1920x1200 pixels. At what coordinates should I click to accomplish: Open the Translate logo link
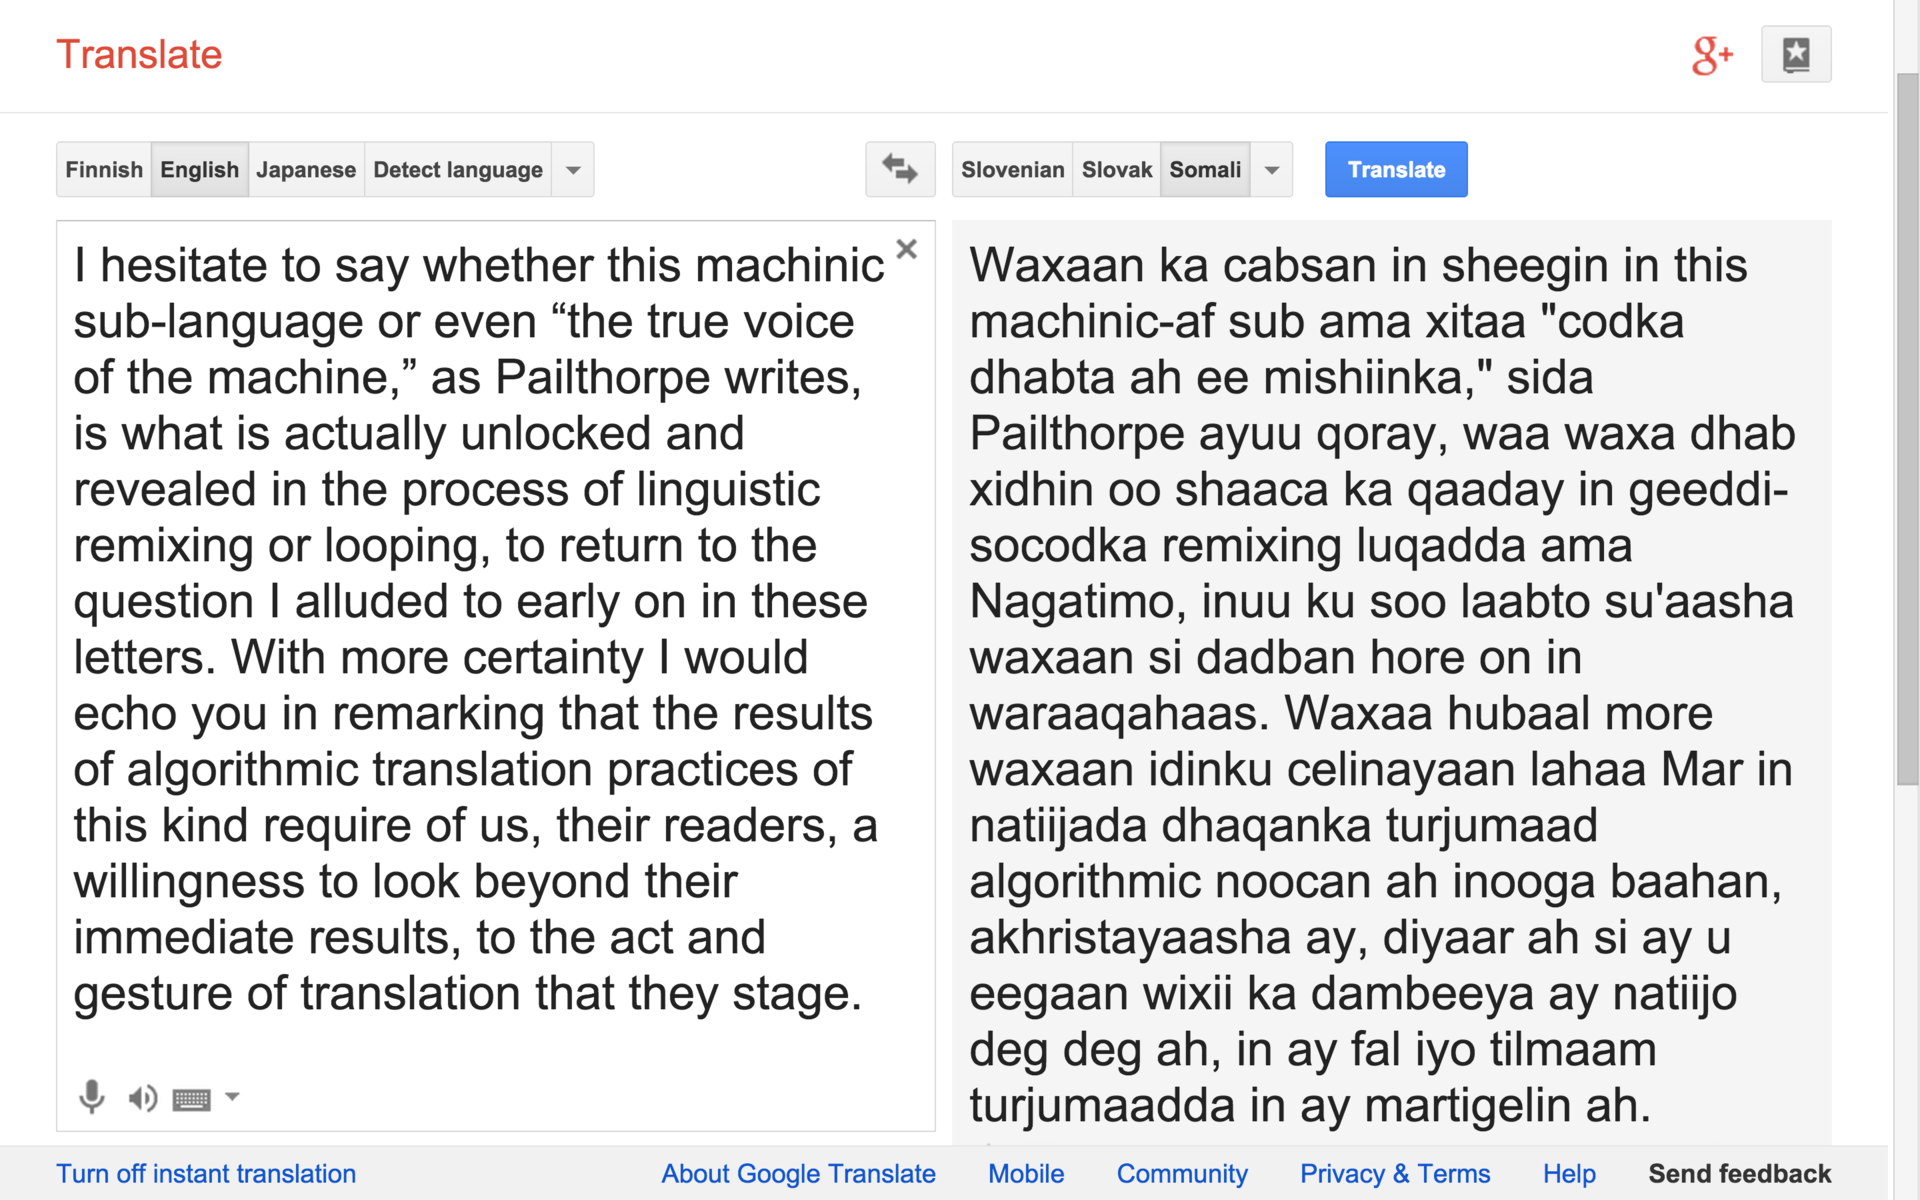pyautogui.click(x=139, y=55)
